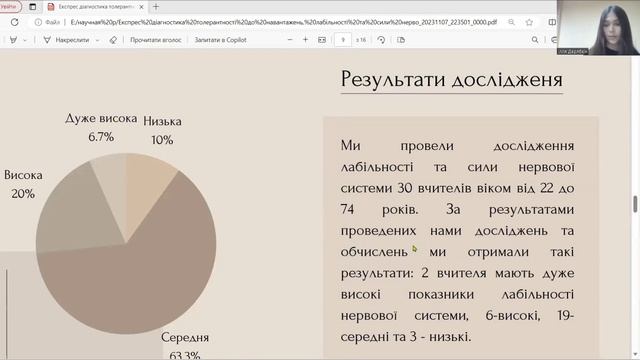Activate the Накреслити draw tool

[66, 40]
